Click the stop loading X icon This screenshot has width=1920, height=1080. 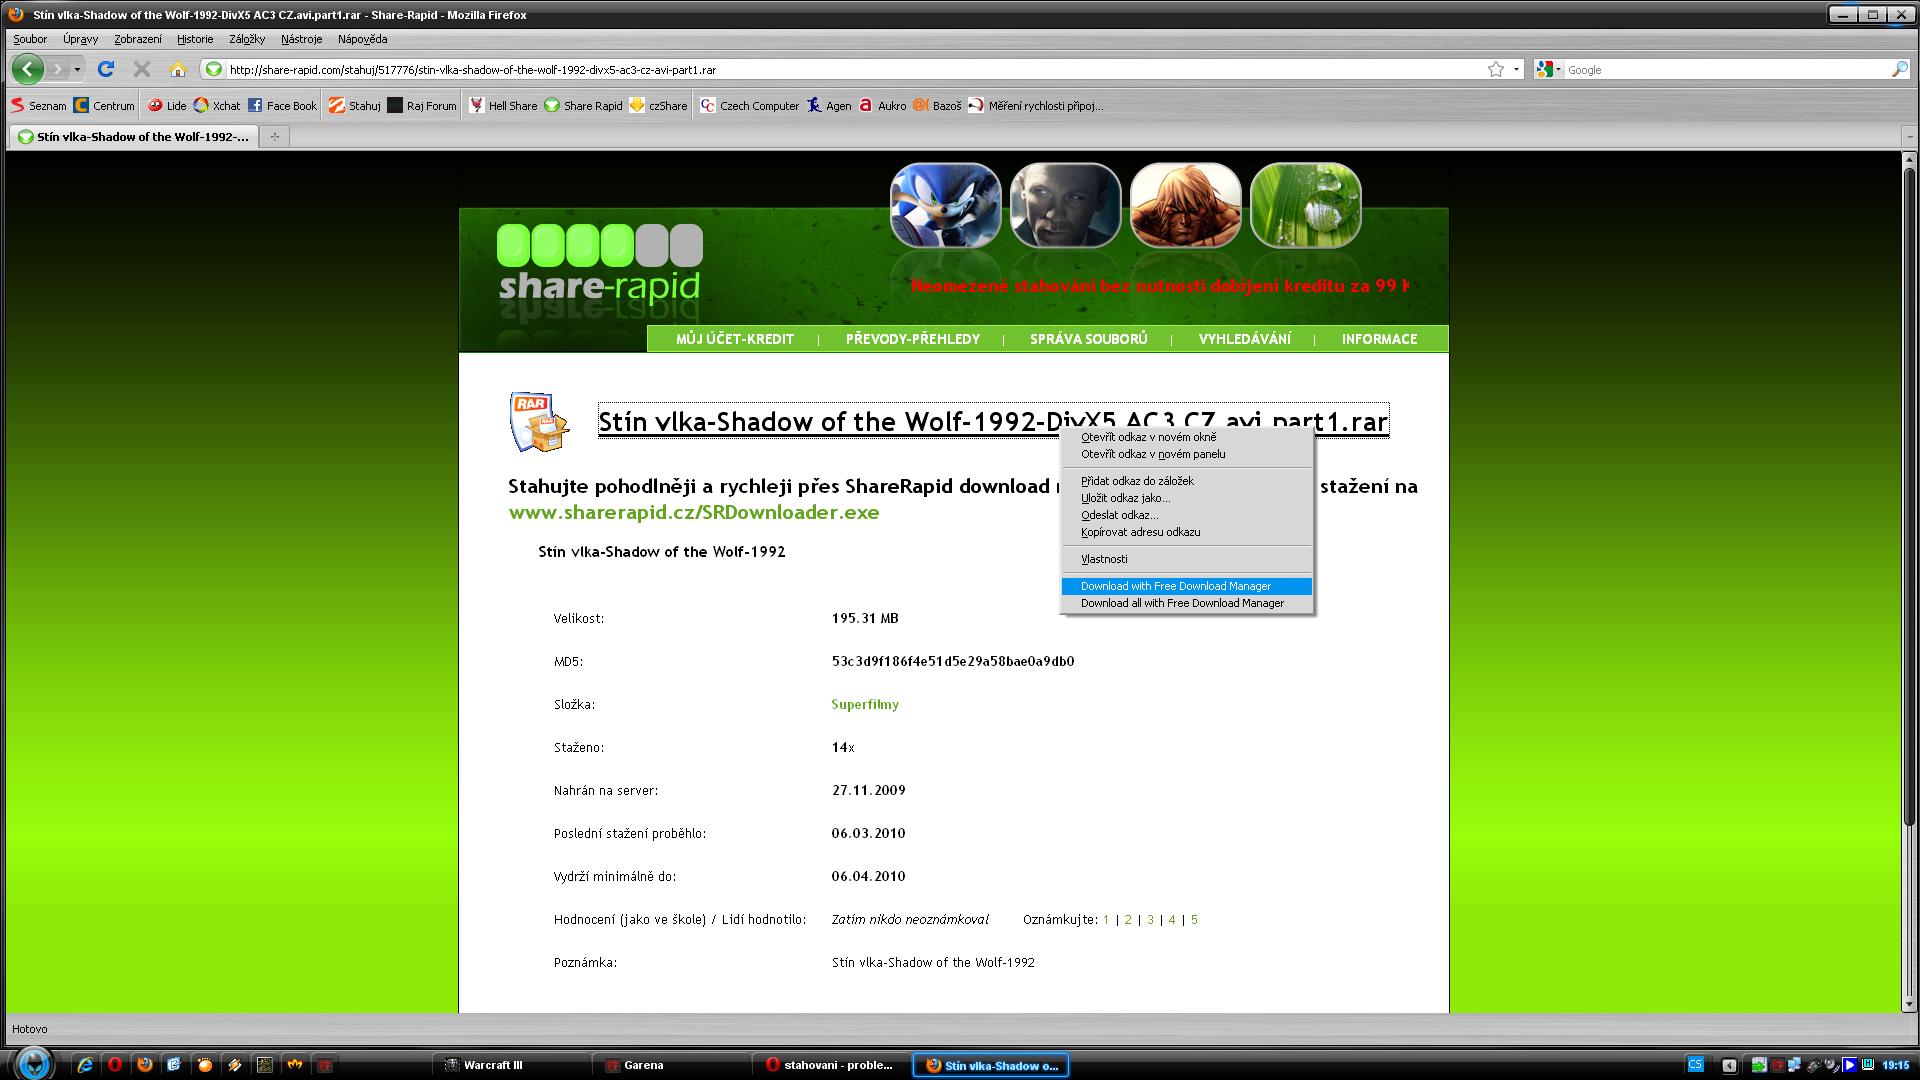click(142, 69)
